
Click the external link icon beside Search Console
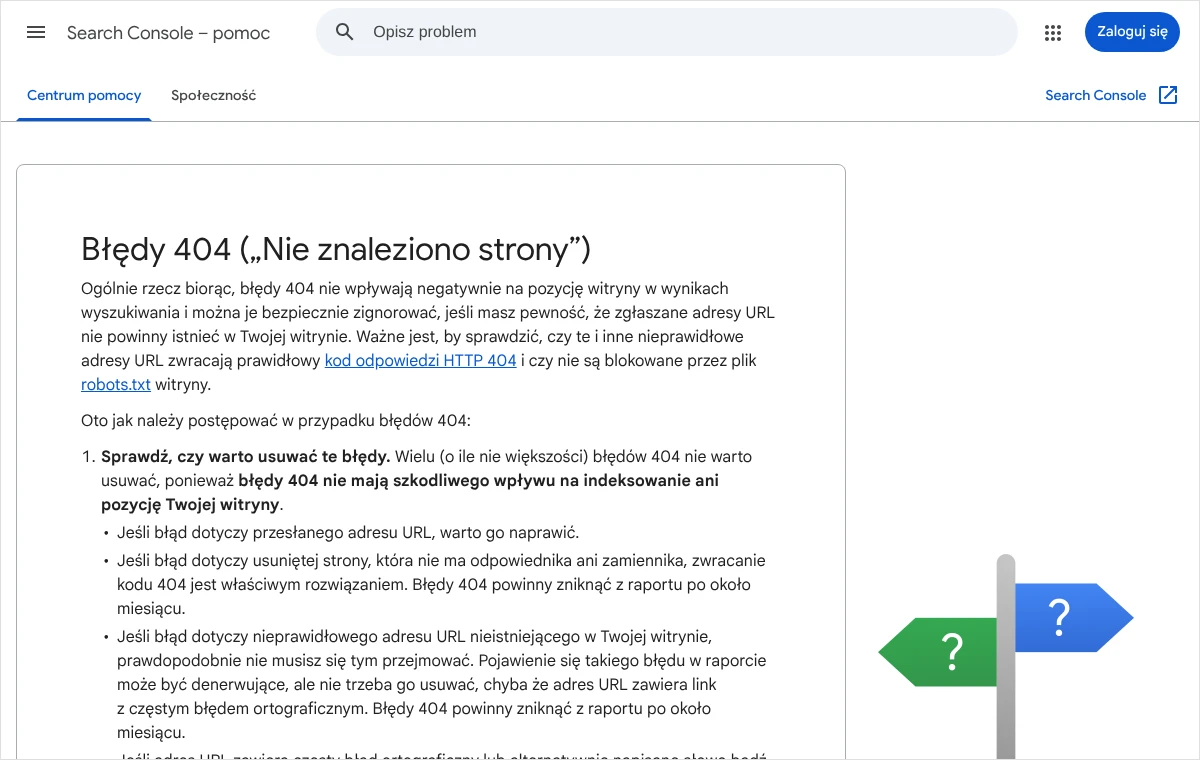pyautogui.click(x=1168, y=95)
